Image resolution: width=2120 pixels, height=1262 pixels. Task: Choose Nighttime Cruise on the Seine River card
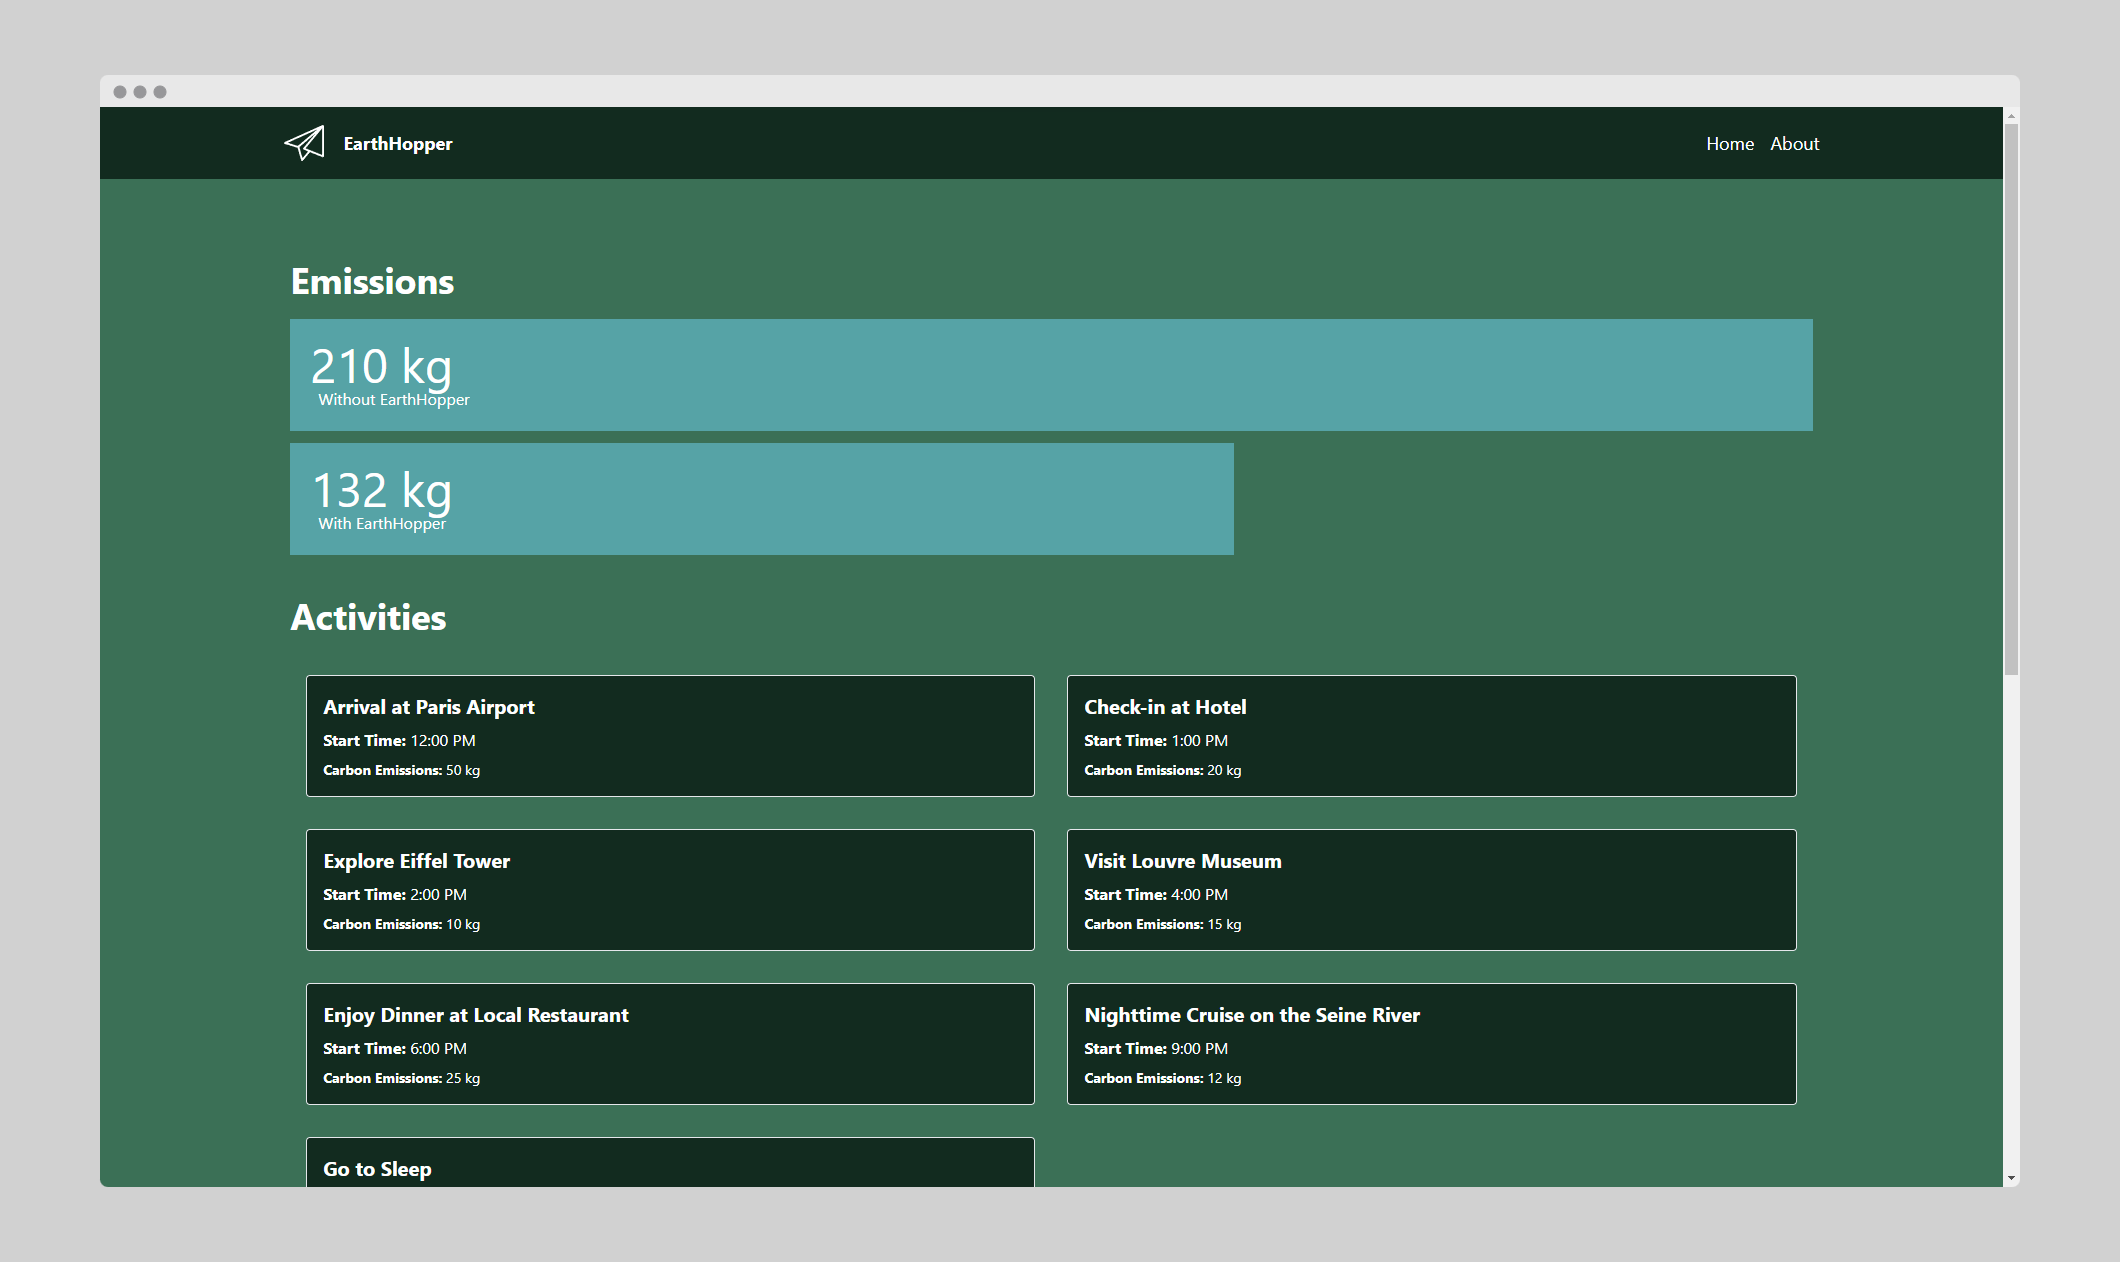click(1431, 1044)
